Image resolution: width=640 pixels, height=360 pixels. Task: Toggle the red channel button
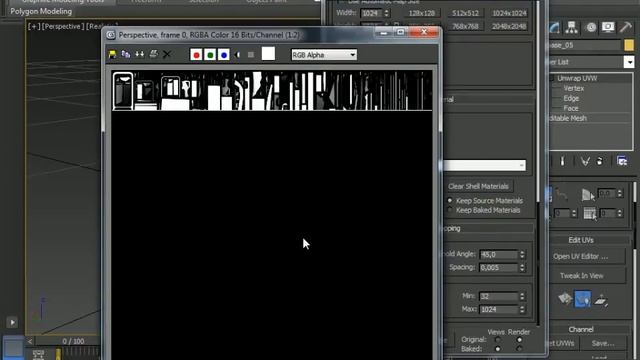coord(196,55)
